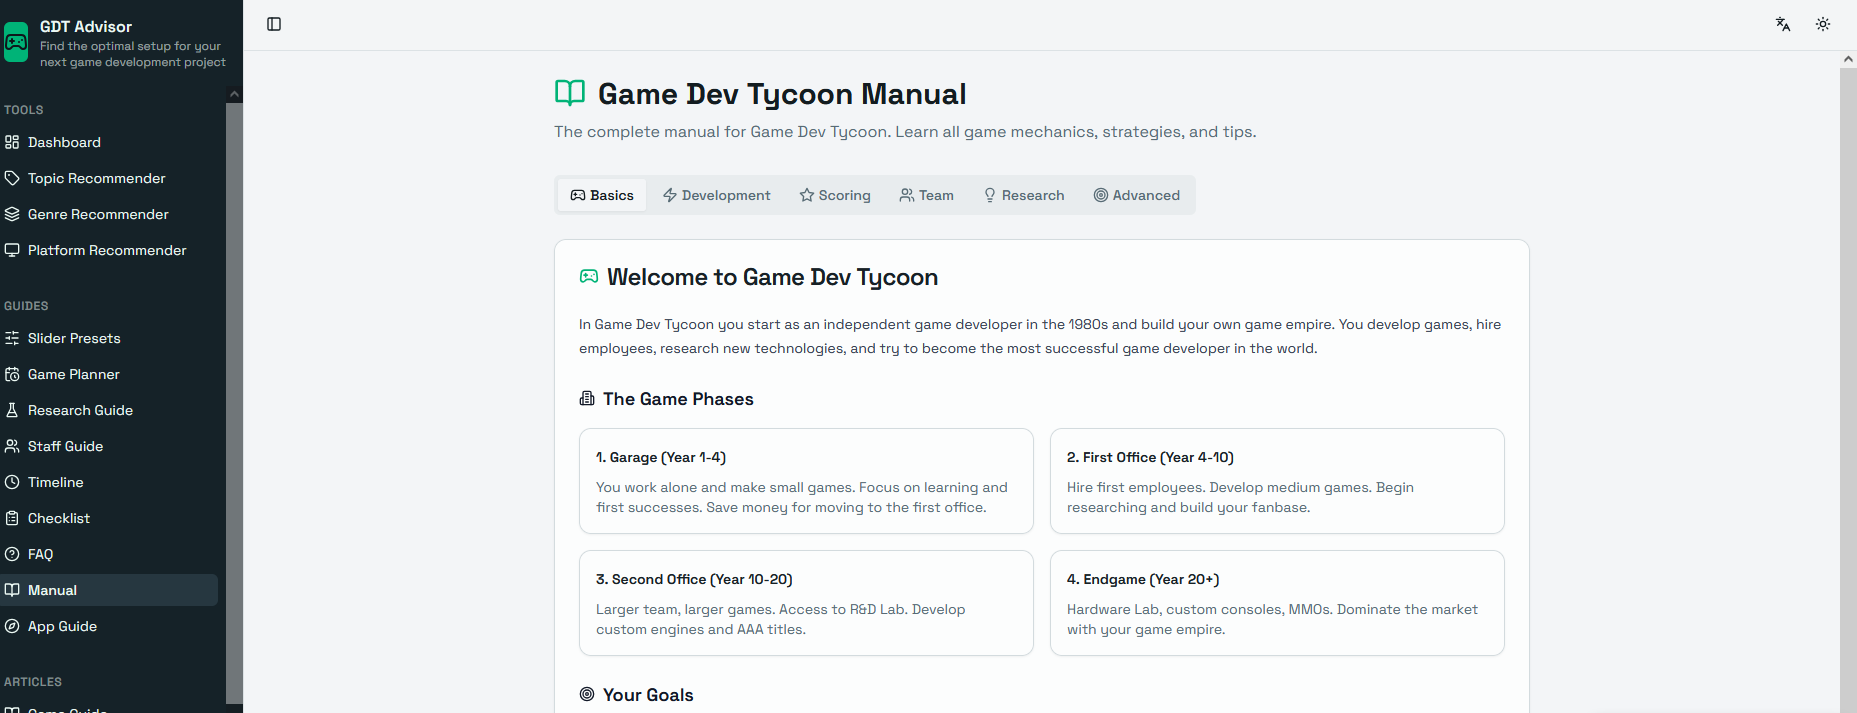The width and height of the screenshot is (1857, 713).
Task: Click the App Guide compass icon
Action: [12, 626]
